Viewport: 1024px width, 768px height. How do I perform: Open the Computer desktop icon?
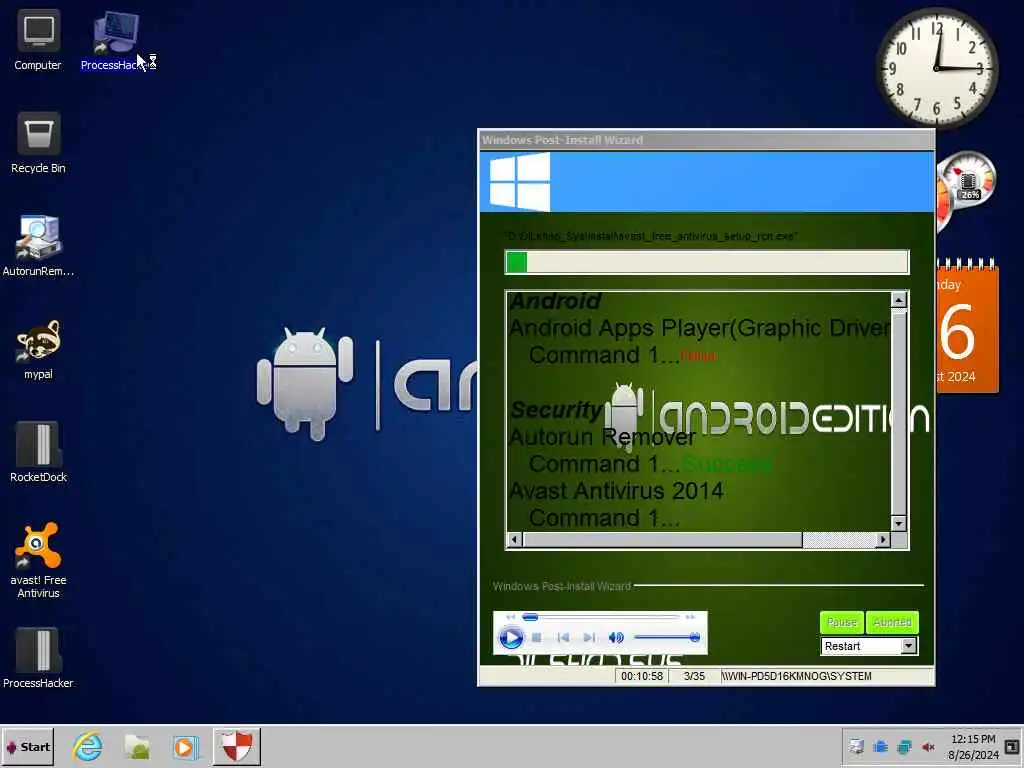[38, 40]
